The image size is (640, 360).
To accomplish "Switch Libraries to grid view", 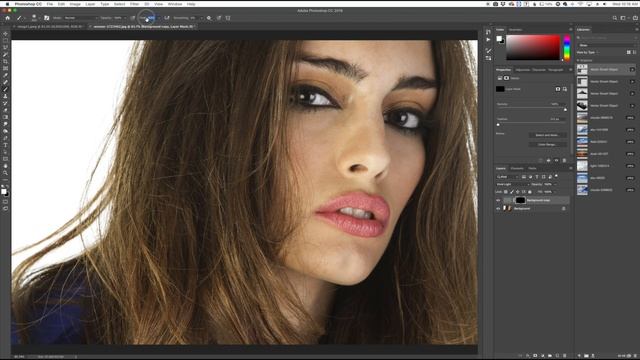I will pos(629,52).
